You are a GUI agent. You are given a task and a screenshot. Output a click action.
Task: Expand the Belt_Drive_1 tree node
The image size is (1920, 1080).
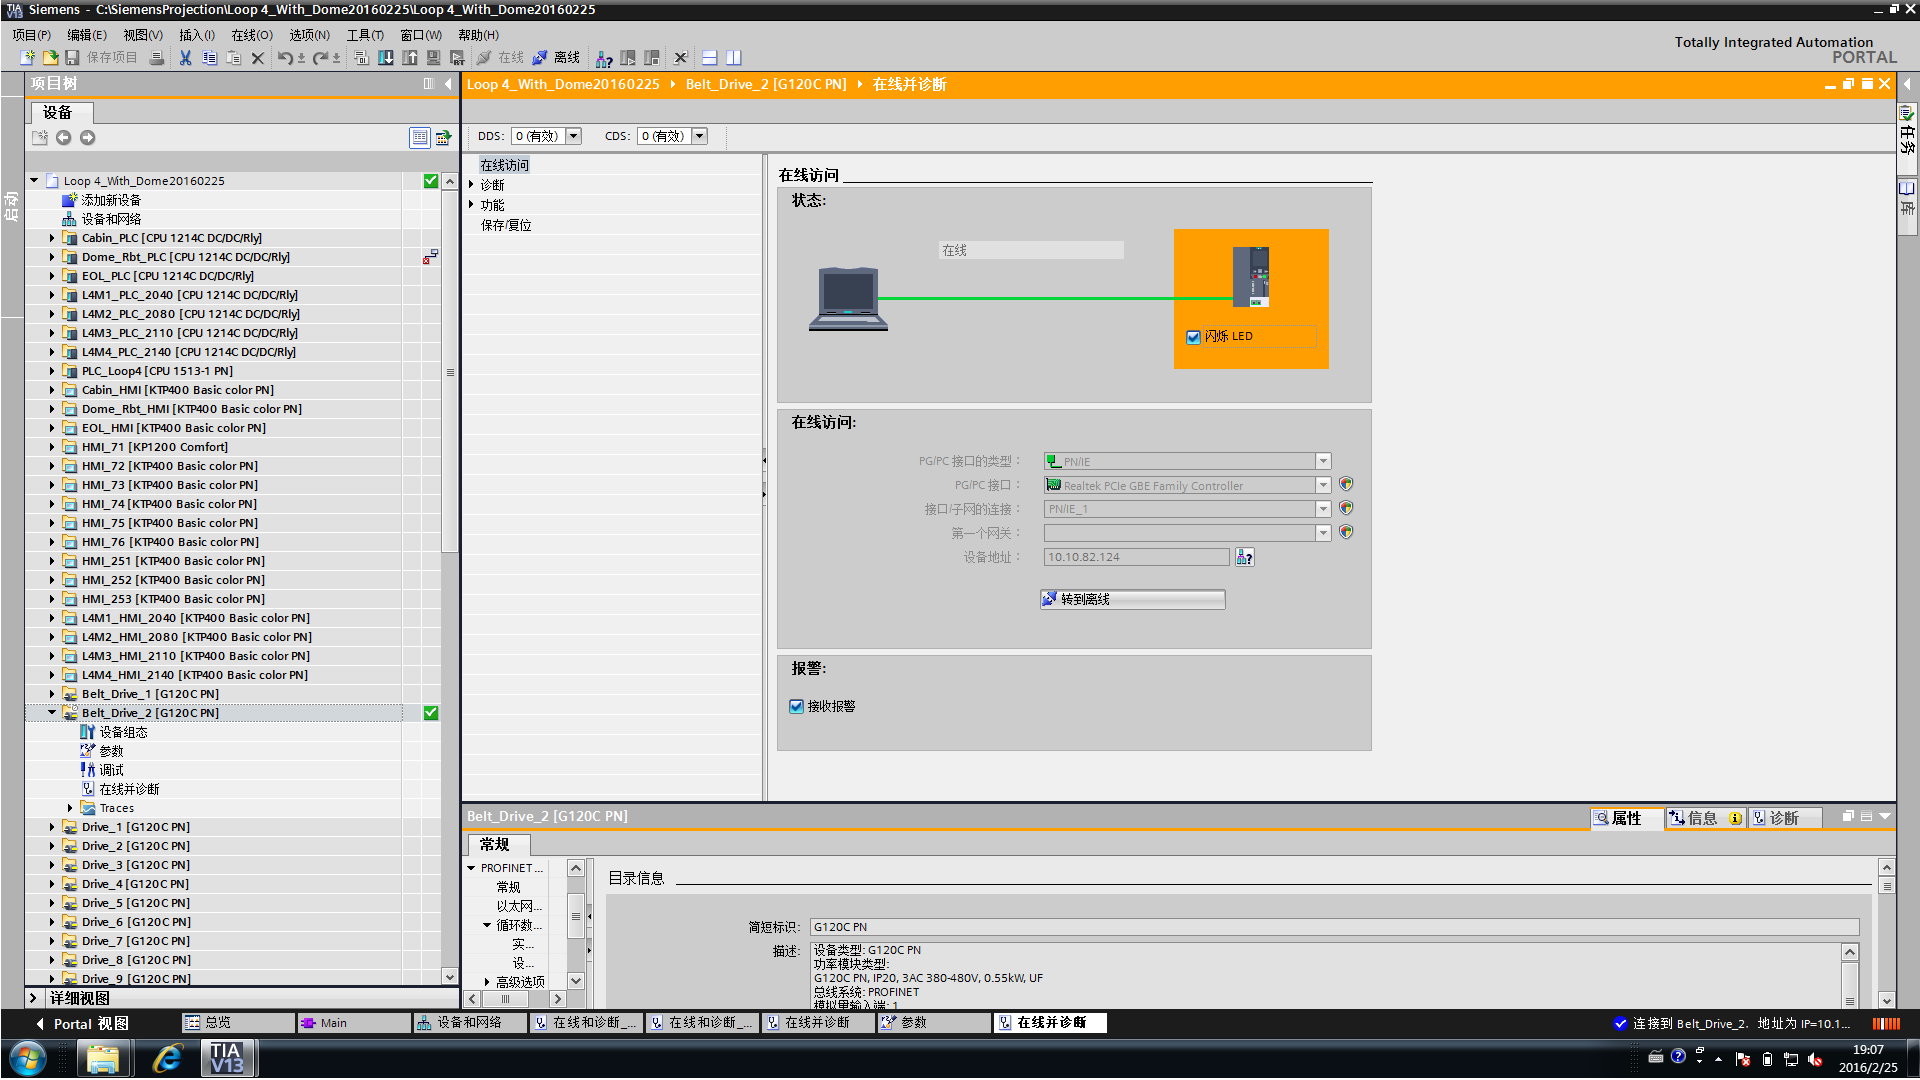[x=52, y=694]
